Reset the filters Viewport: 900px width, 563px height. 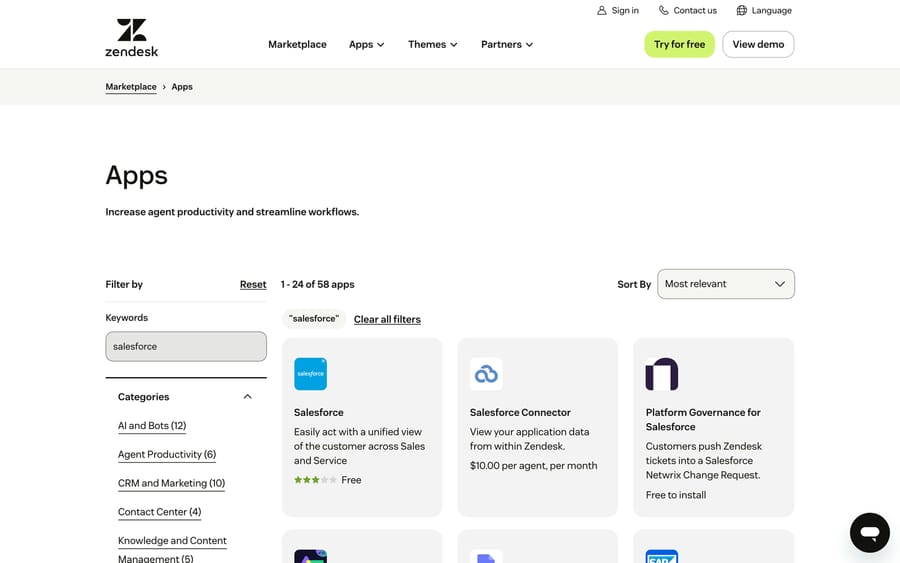tap(253, 284)
